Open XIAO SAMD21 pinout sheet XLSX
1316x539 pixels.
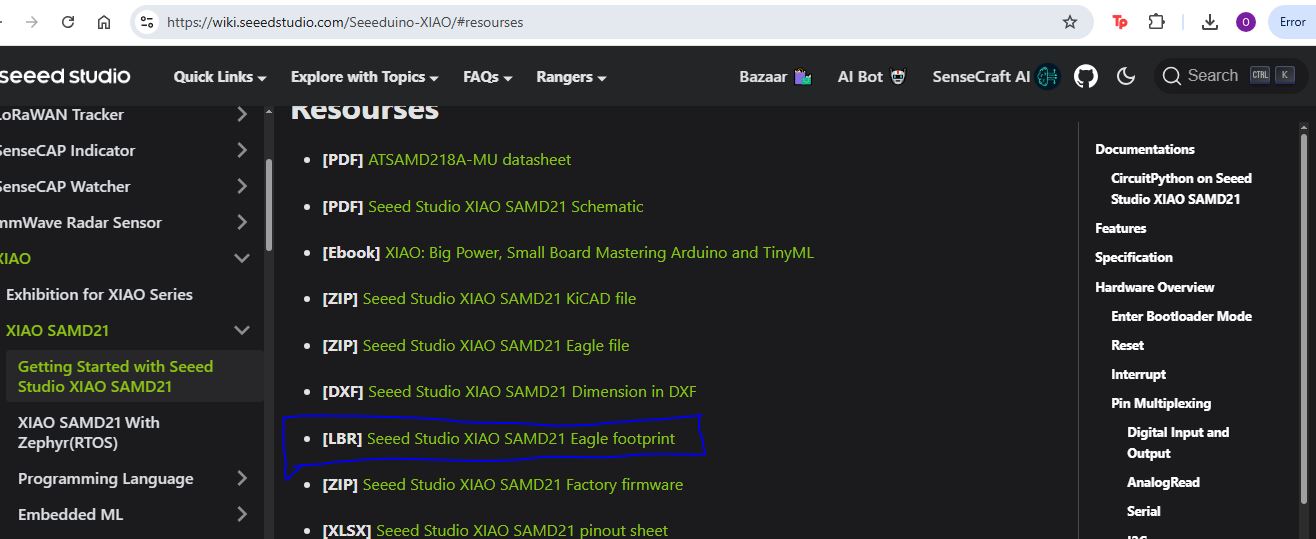point(522,530)
